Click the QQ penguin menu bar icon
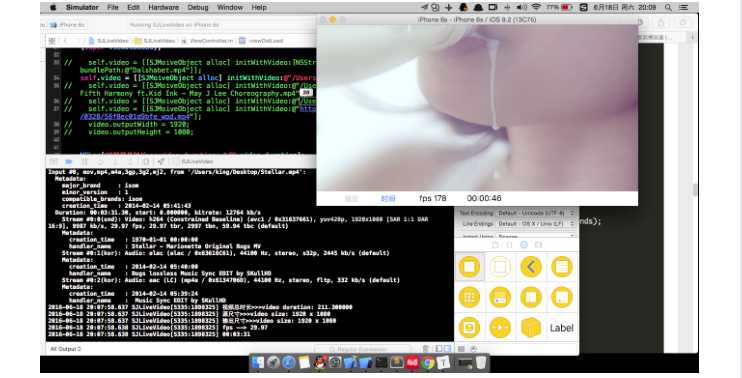 (x=463, y=8)
